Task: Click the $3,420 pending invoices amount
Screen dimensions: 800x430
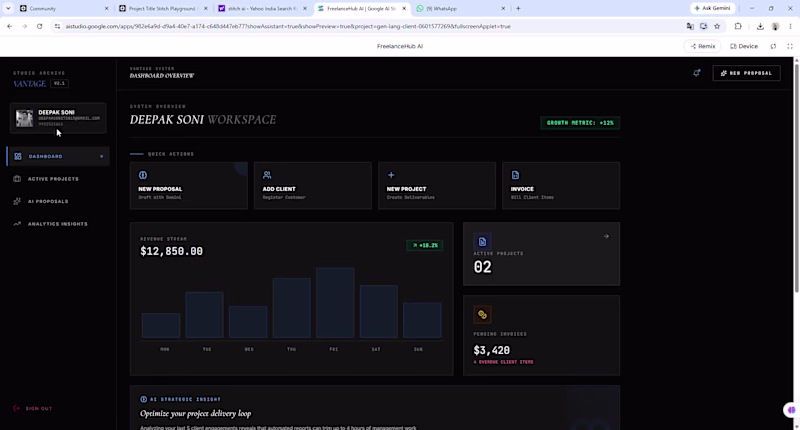Action: [x=491, y=350]
